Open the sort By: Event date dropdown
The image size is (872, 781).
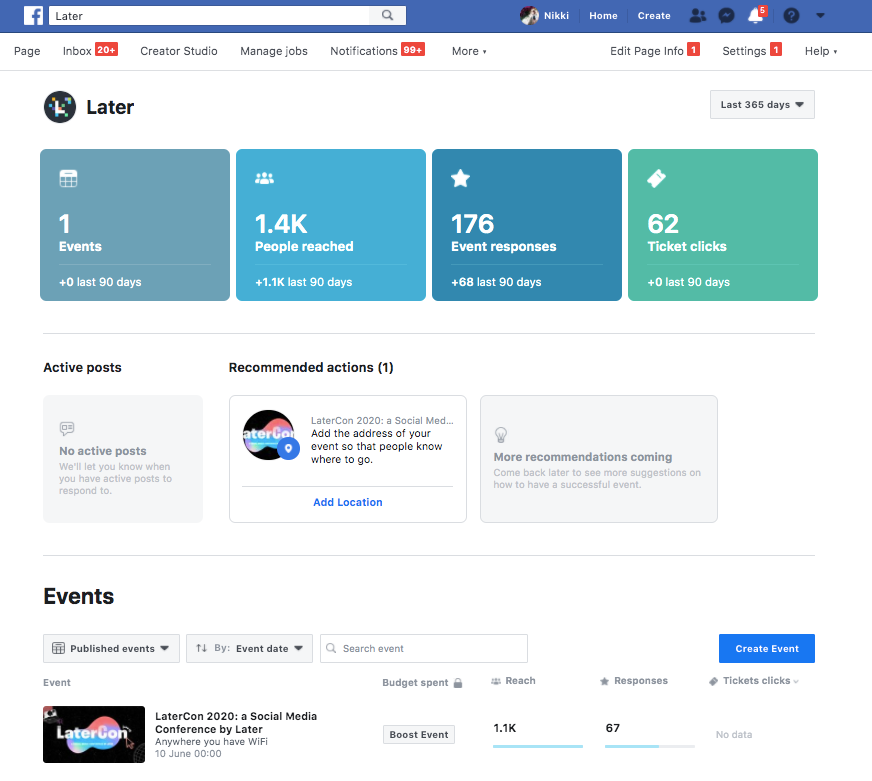coord(249,648)
